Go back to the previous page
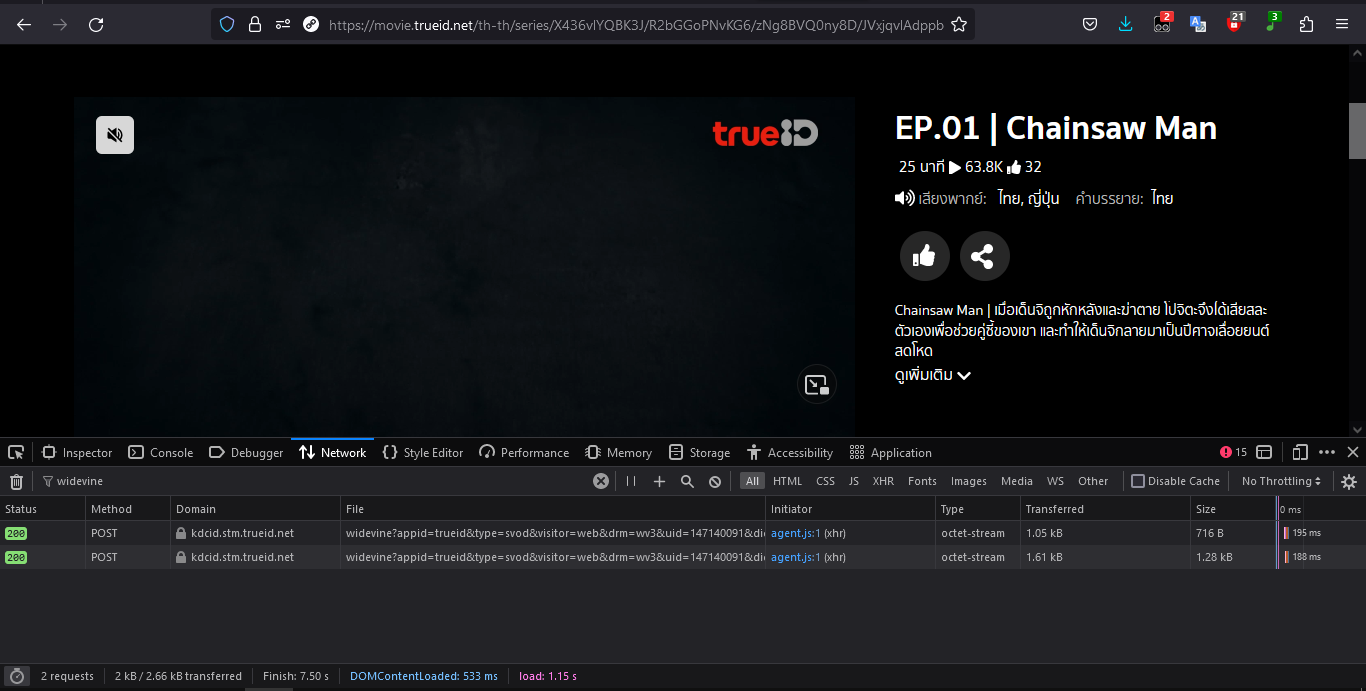This screenshot has height=691, width=1366. click(x=24, y=24)
